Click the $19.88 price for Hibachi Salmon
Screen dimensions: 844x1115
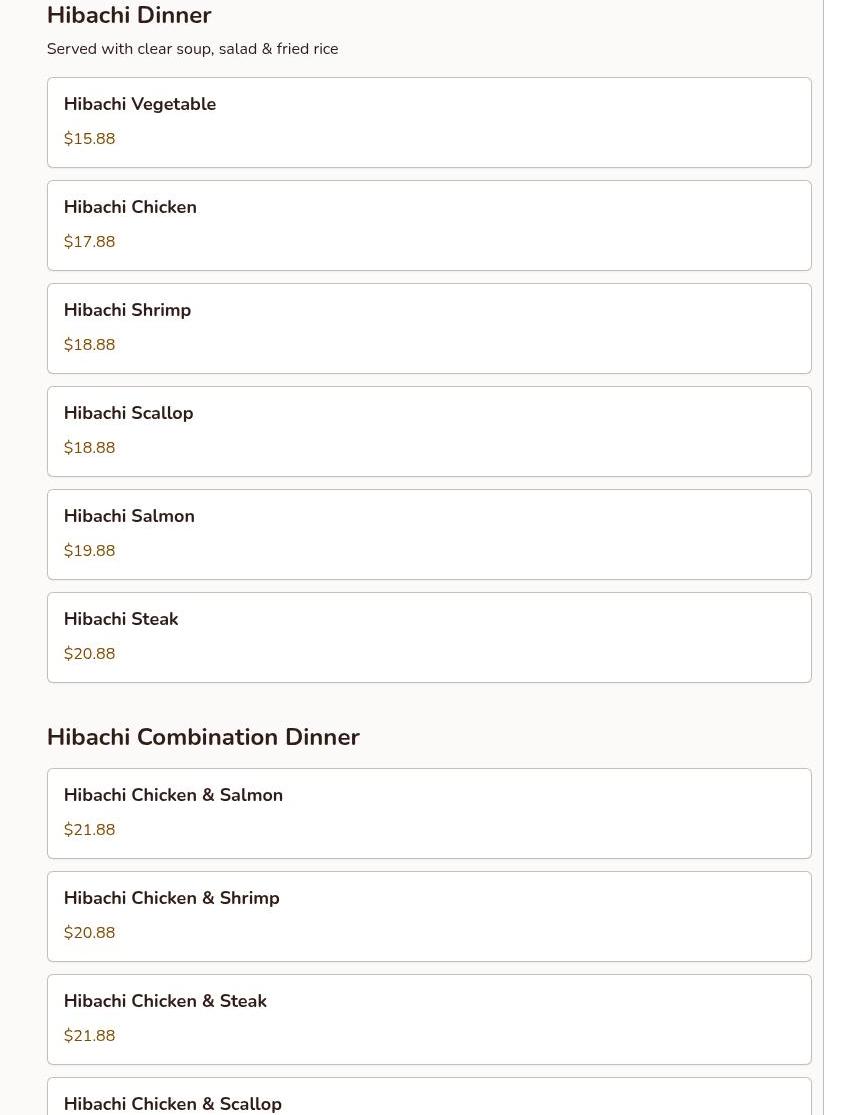point(90,551)
